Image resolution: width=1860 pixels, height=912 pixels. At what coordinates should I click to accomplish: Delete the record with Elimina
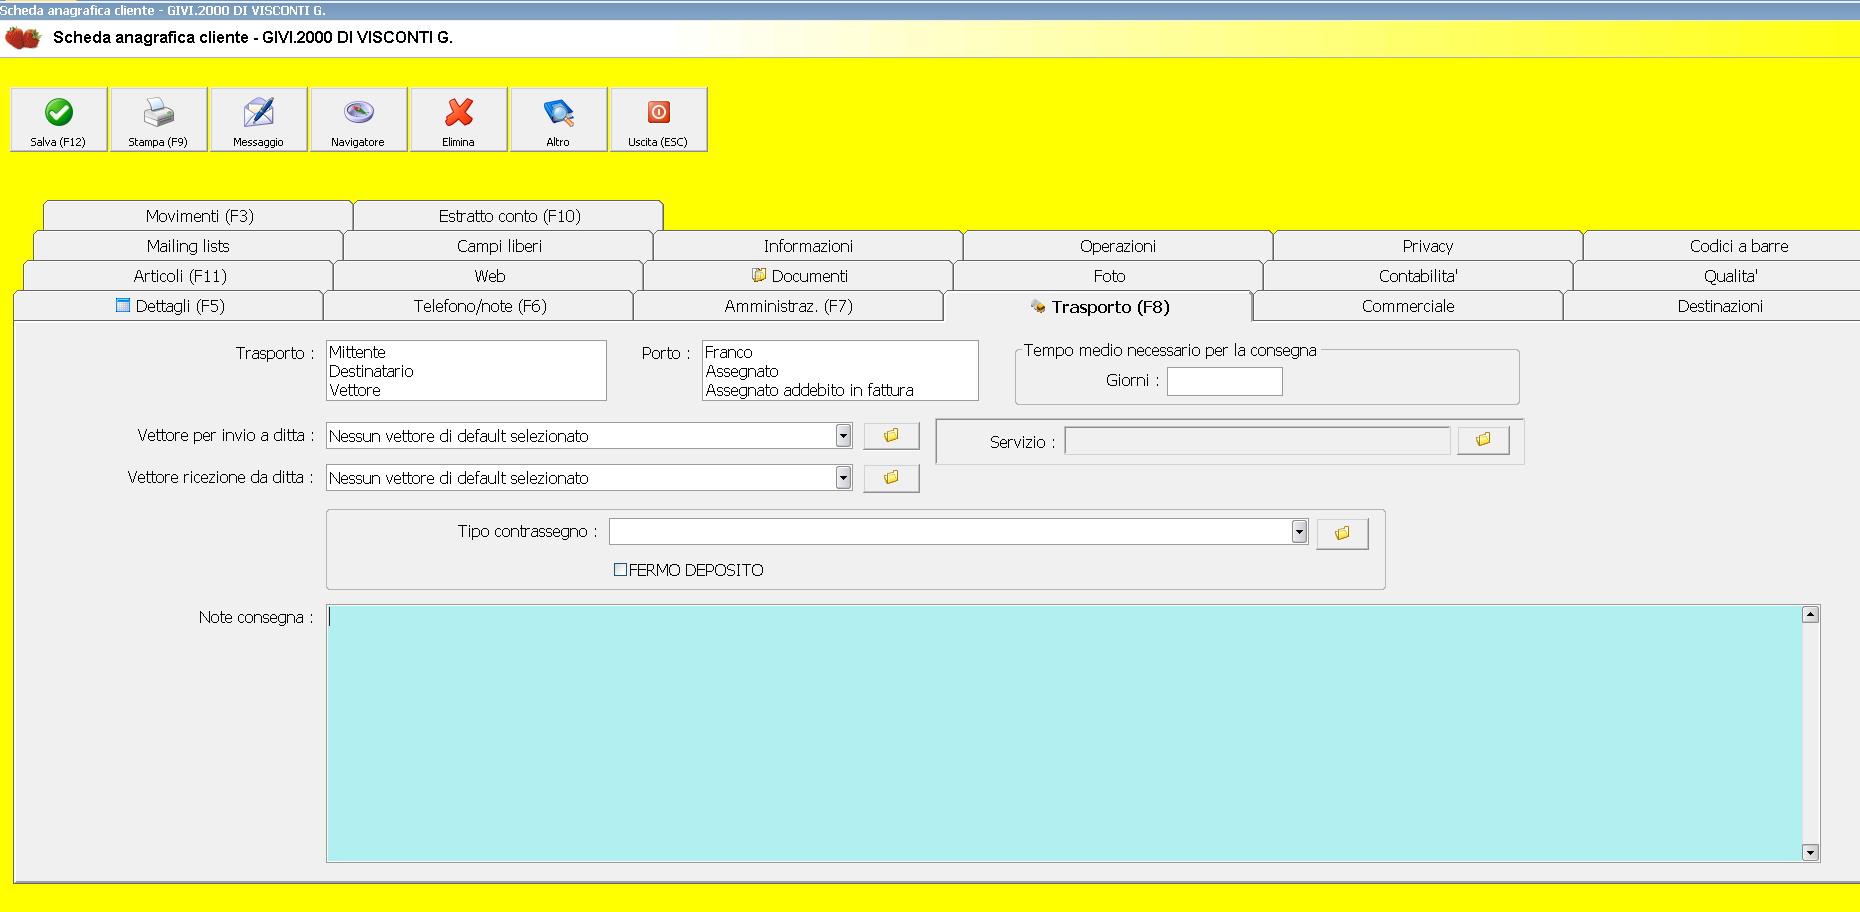pyautogui.click(x=459, y=120)
